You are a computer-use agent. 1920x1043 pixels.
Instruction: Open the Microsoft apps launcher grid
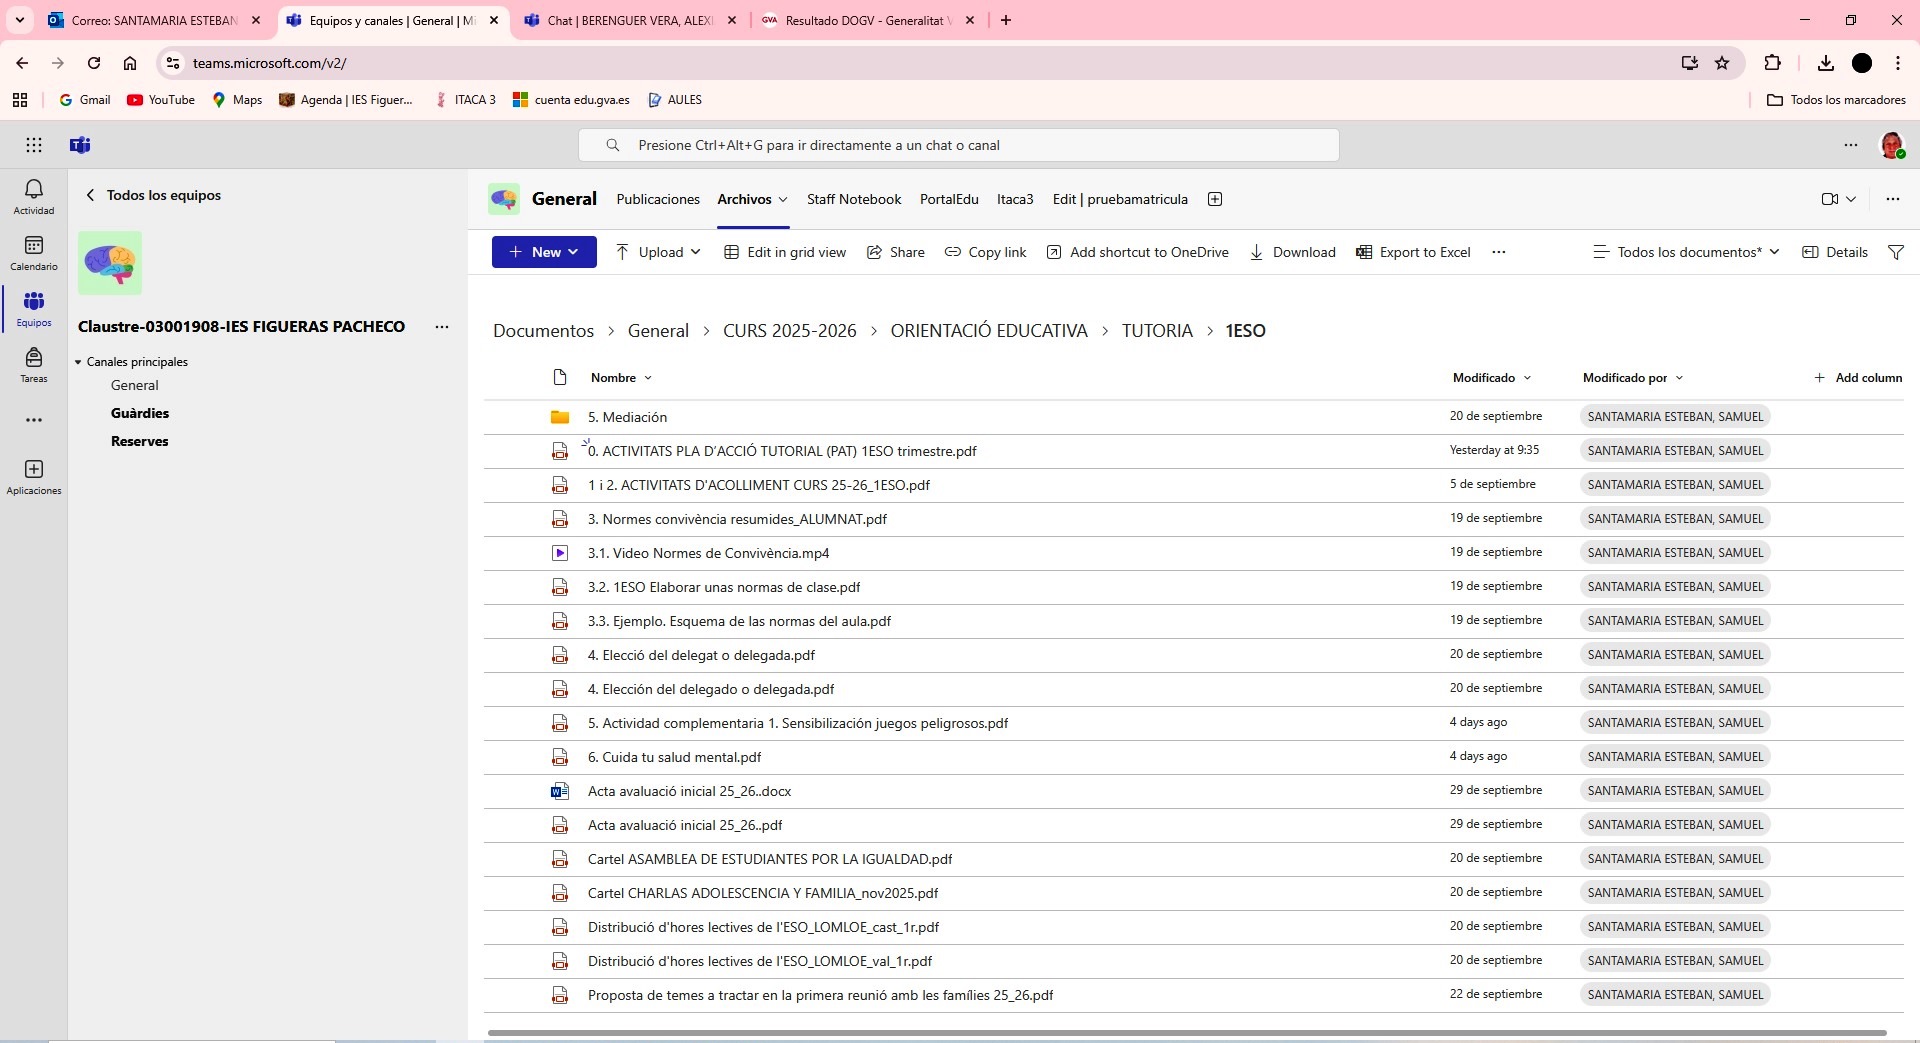[34, 145]
